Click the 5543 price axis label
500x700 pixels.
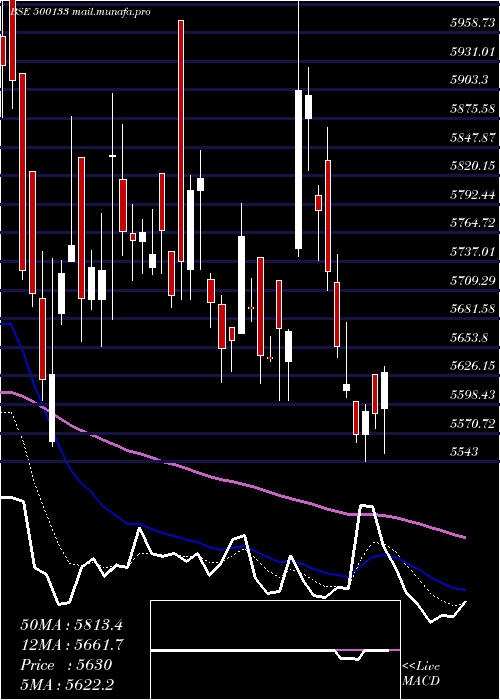coord(465,451)
